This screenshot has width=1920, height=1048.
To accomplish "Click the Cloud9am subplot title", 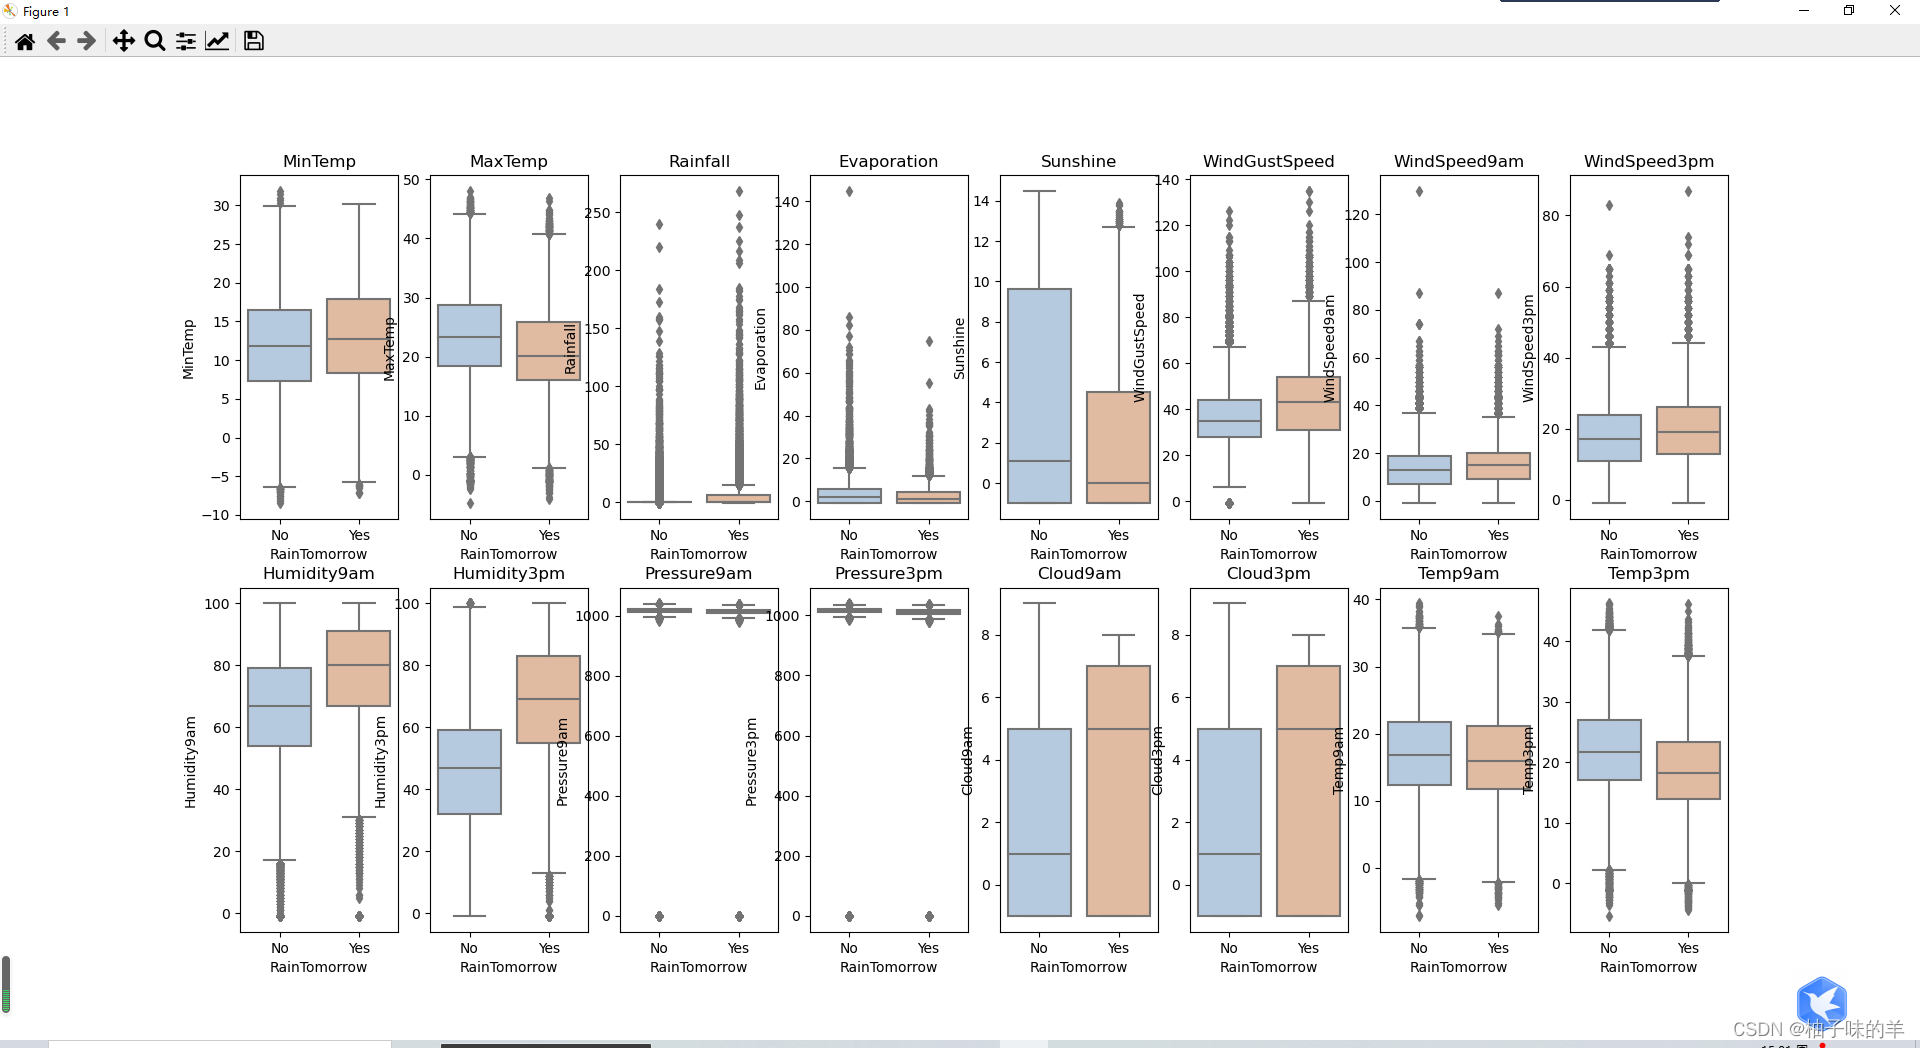I will tap(1079, 573).
